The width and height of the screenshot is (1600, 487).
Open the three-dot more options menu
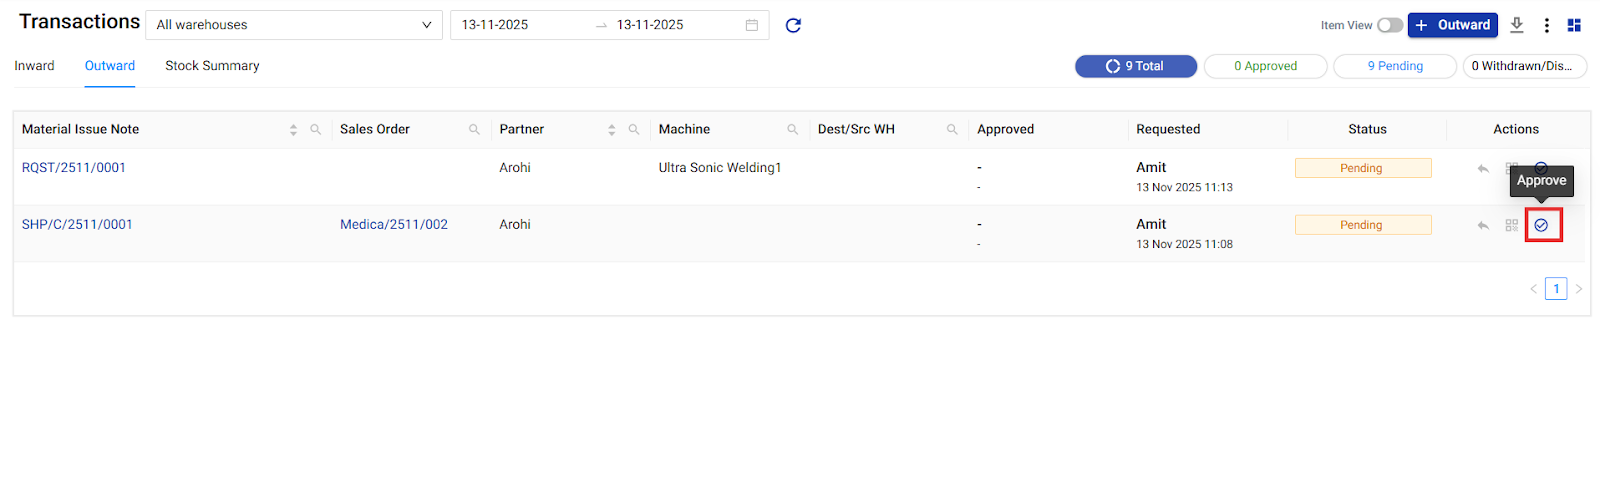click(1546, 25)
